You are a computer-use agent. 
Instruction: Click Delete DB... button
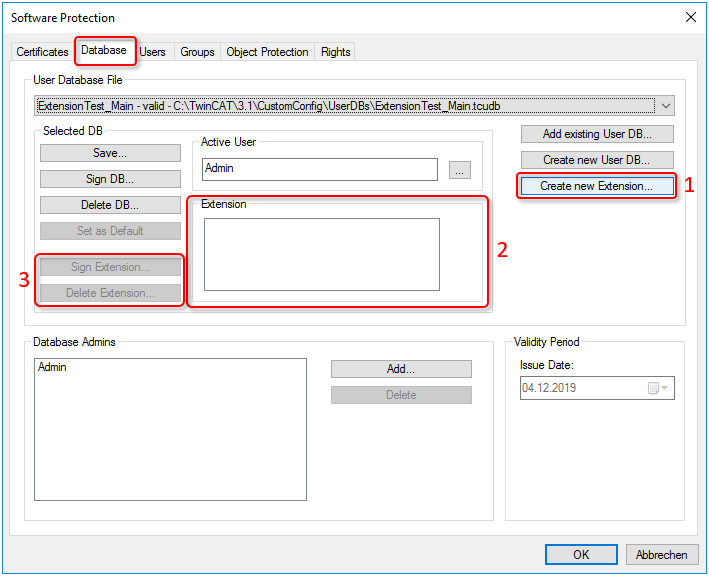click(110, 205)
